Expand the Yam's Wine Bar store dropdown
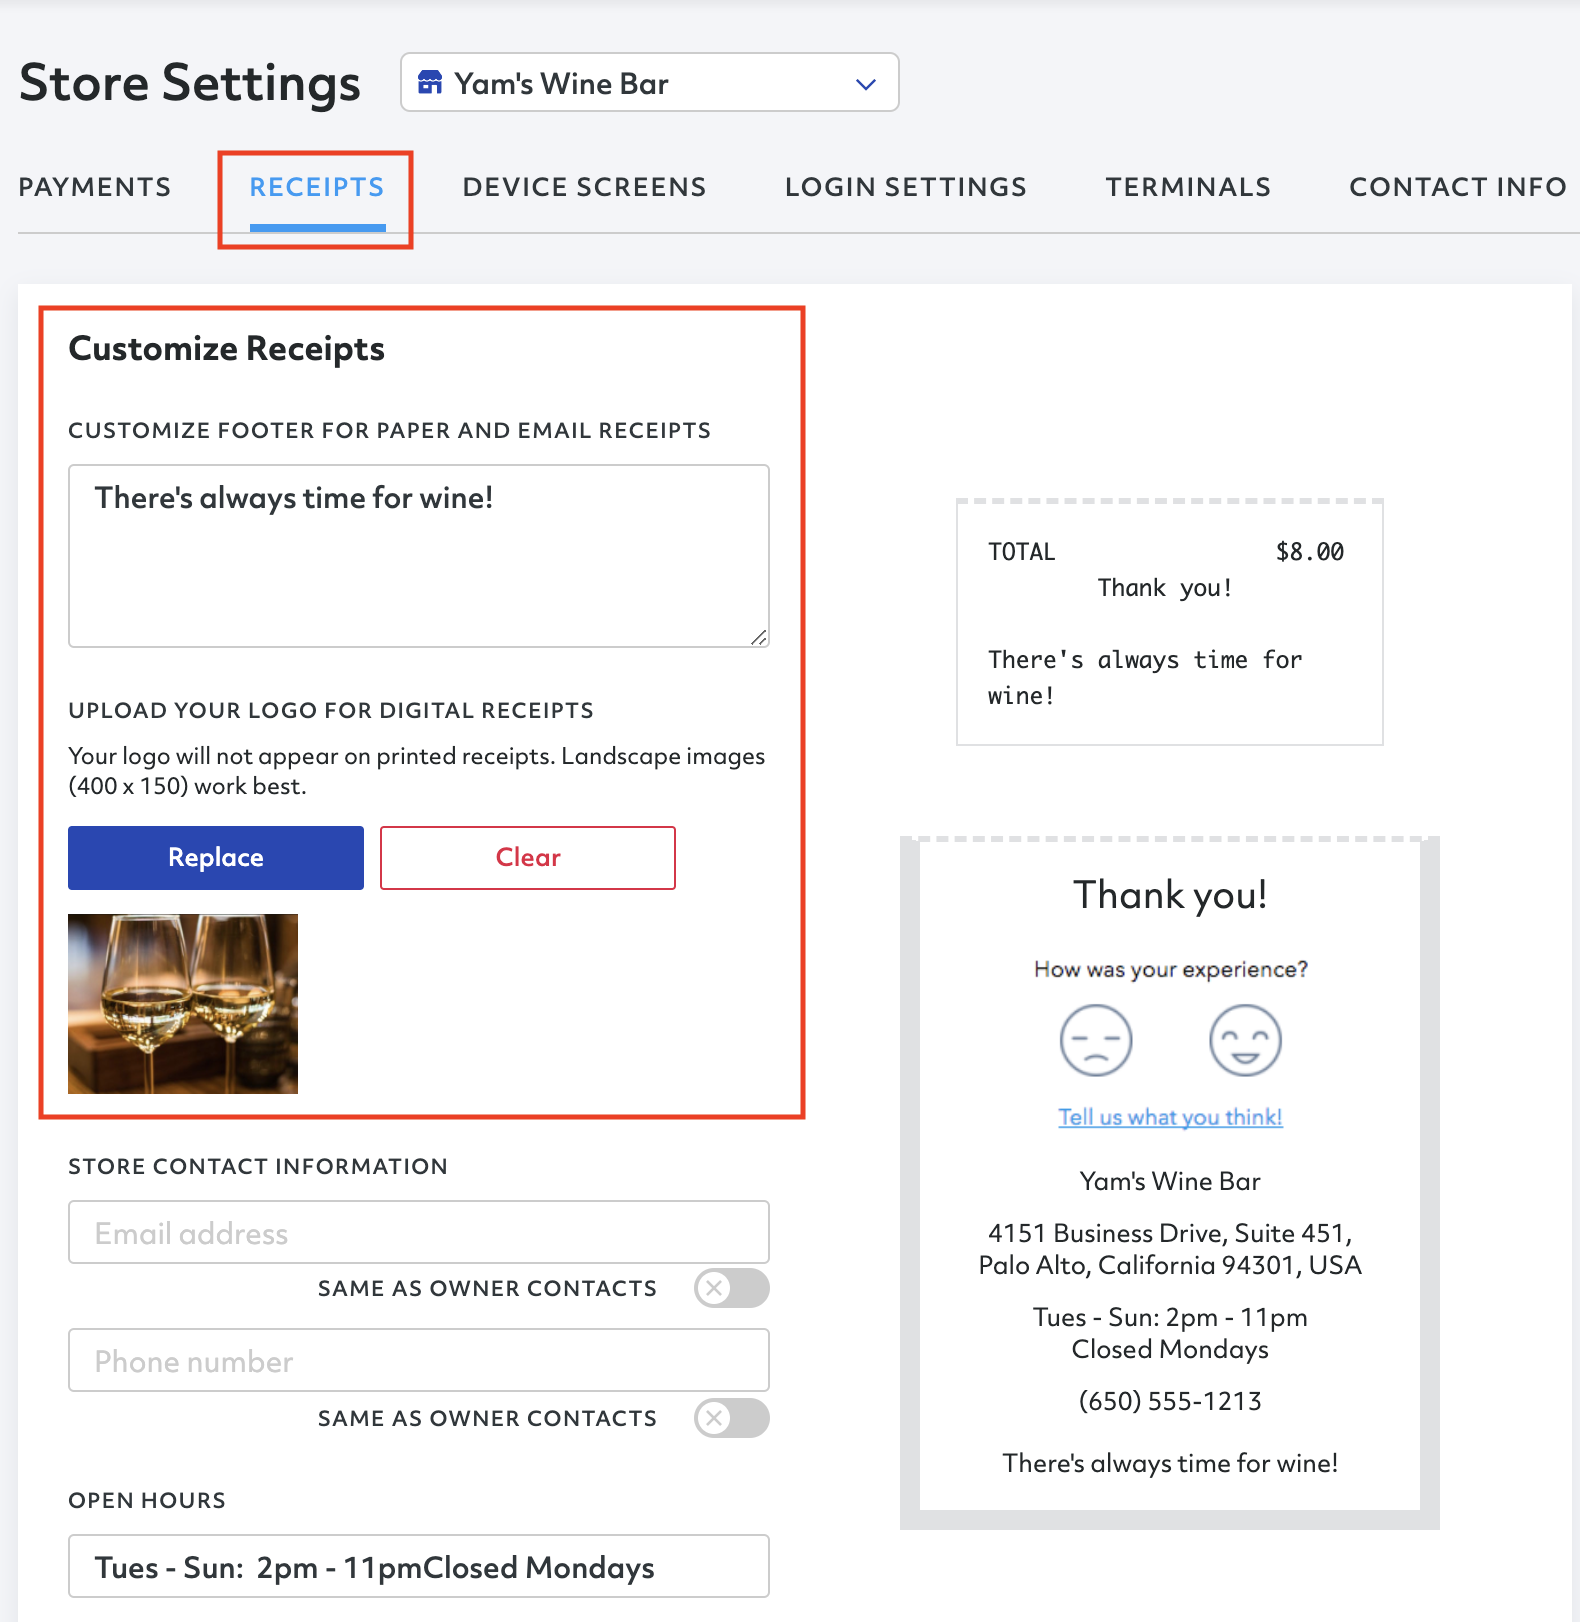 click(650, 82)
